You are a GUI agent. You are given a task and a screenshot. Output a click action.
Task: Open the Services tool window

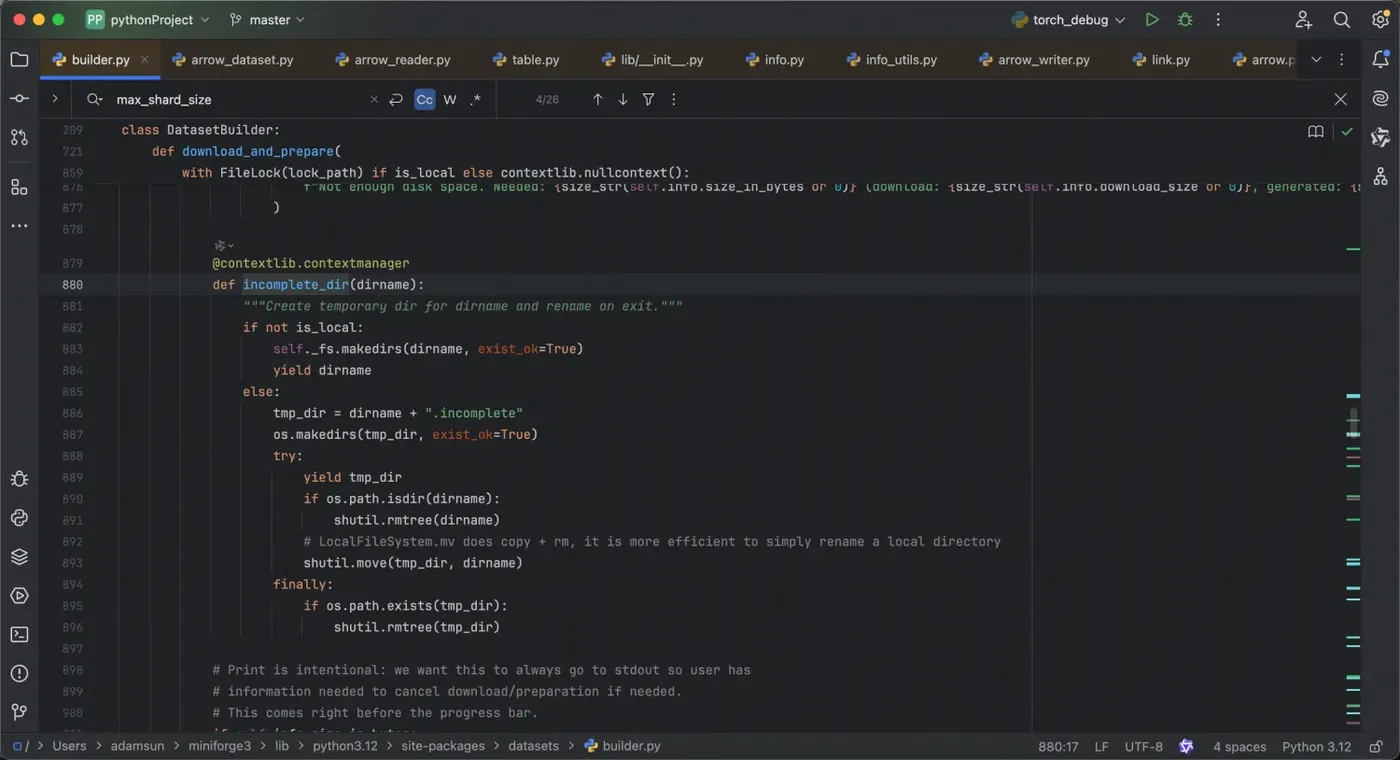(19, 596)
